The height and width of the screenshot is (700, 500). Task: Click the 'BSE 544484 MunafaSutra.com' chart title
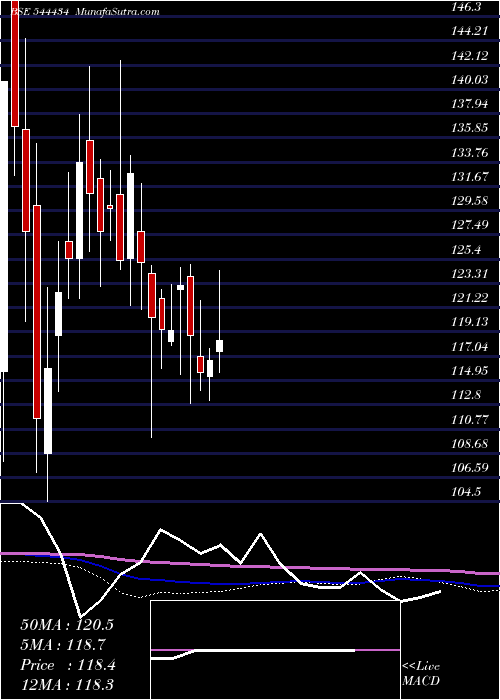[x=84, y=12]
